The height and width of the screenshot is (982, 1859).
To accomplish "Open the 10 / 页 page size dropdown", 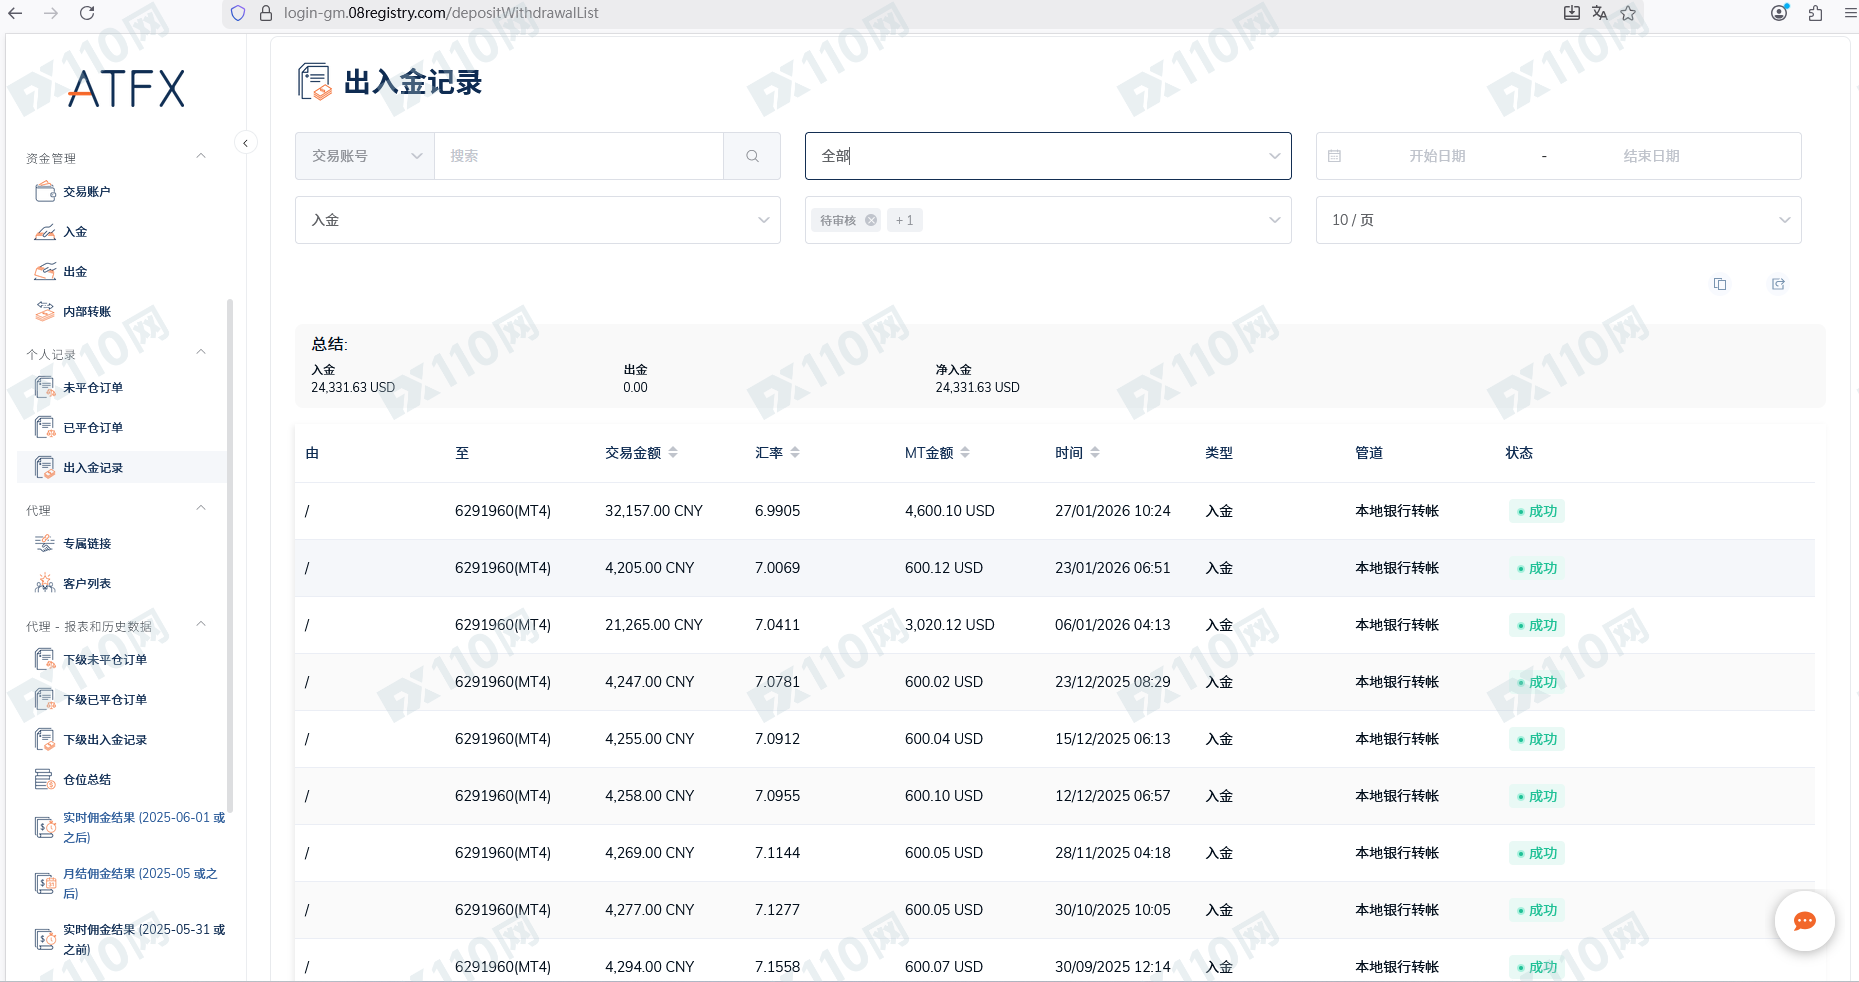I will click(x=1558, y=220).
